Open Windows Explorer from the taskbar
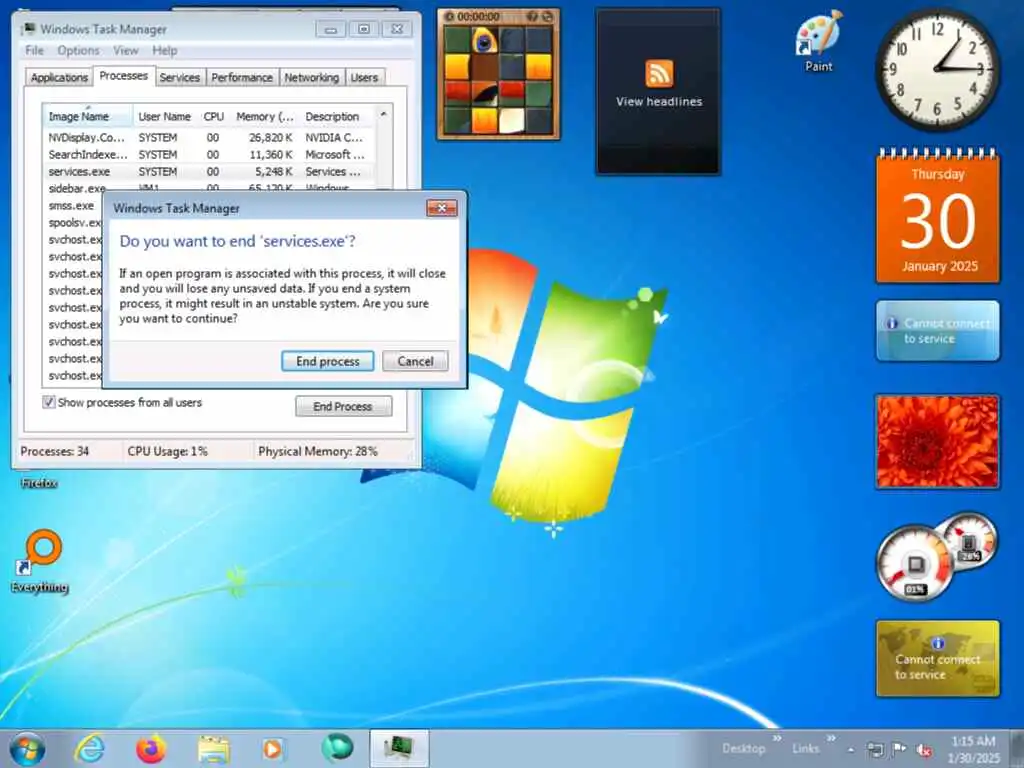Viewport: 1024px width, 768px height. [x=214, y=748]
